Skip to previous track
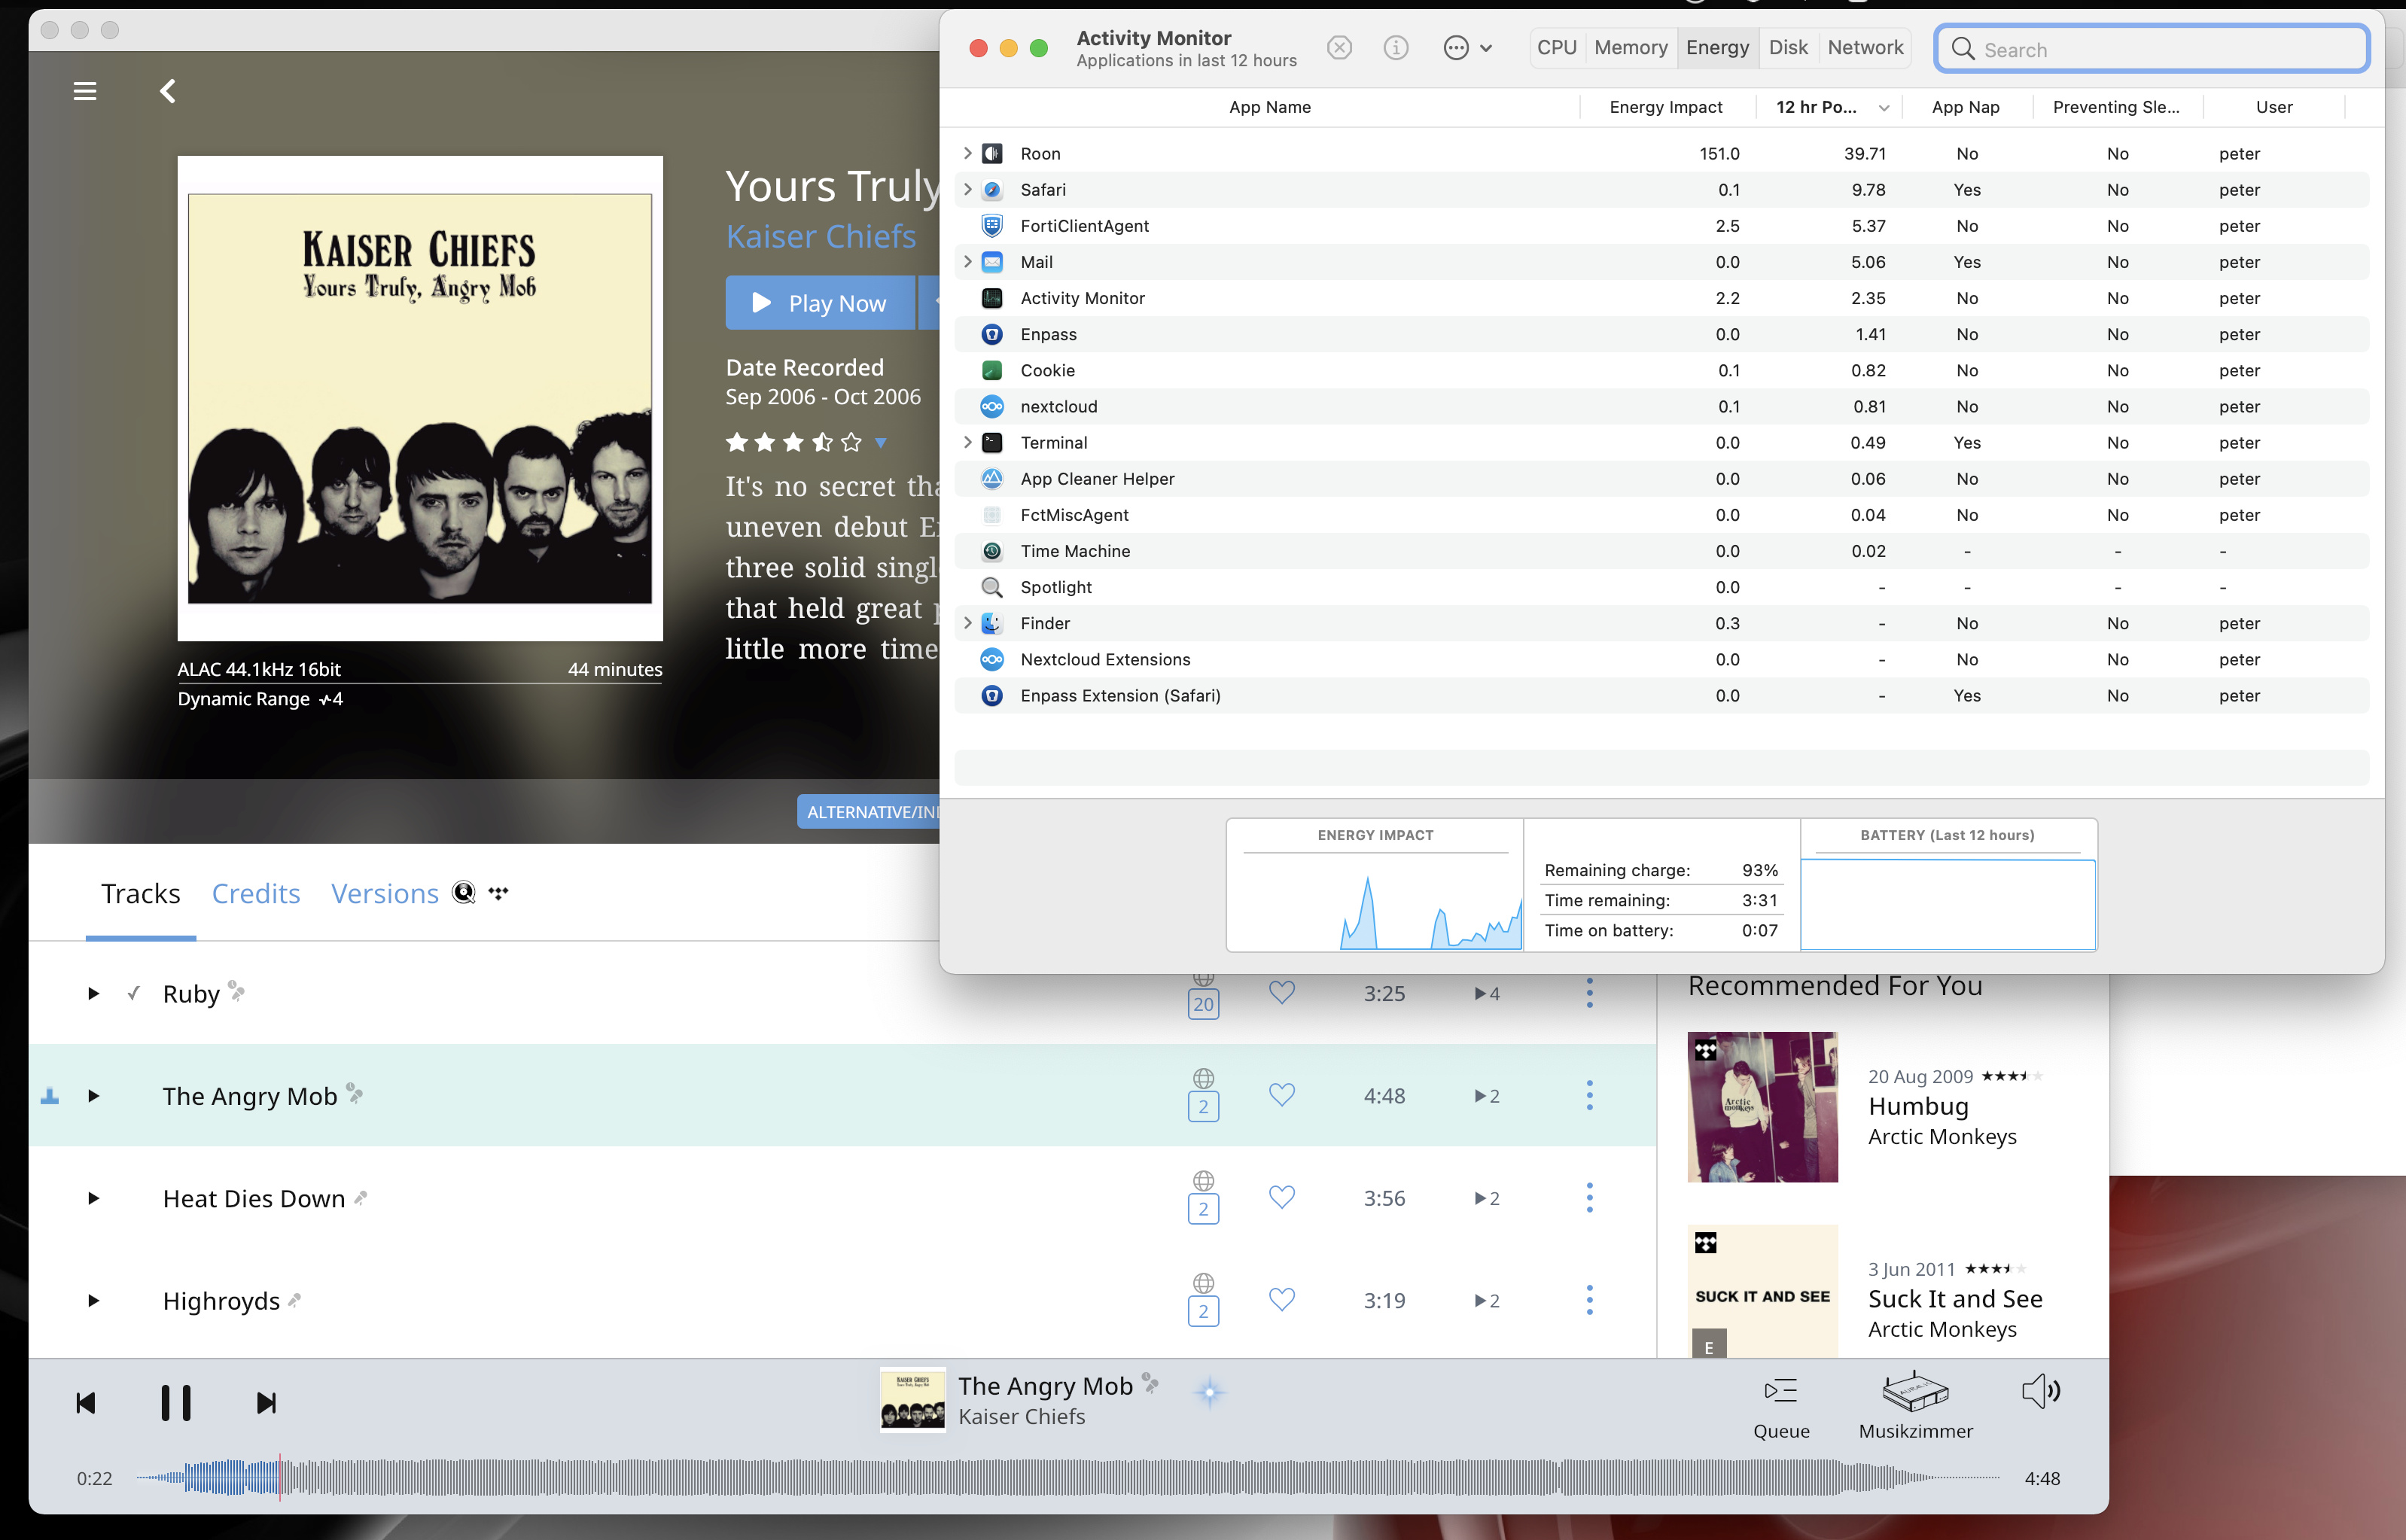Viewport: 2406px width, 1540px height. tap(86, 1403)
